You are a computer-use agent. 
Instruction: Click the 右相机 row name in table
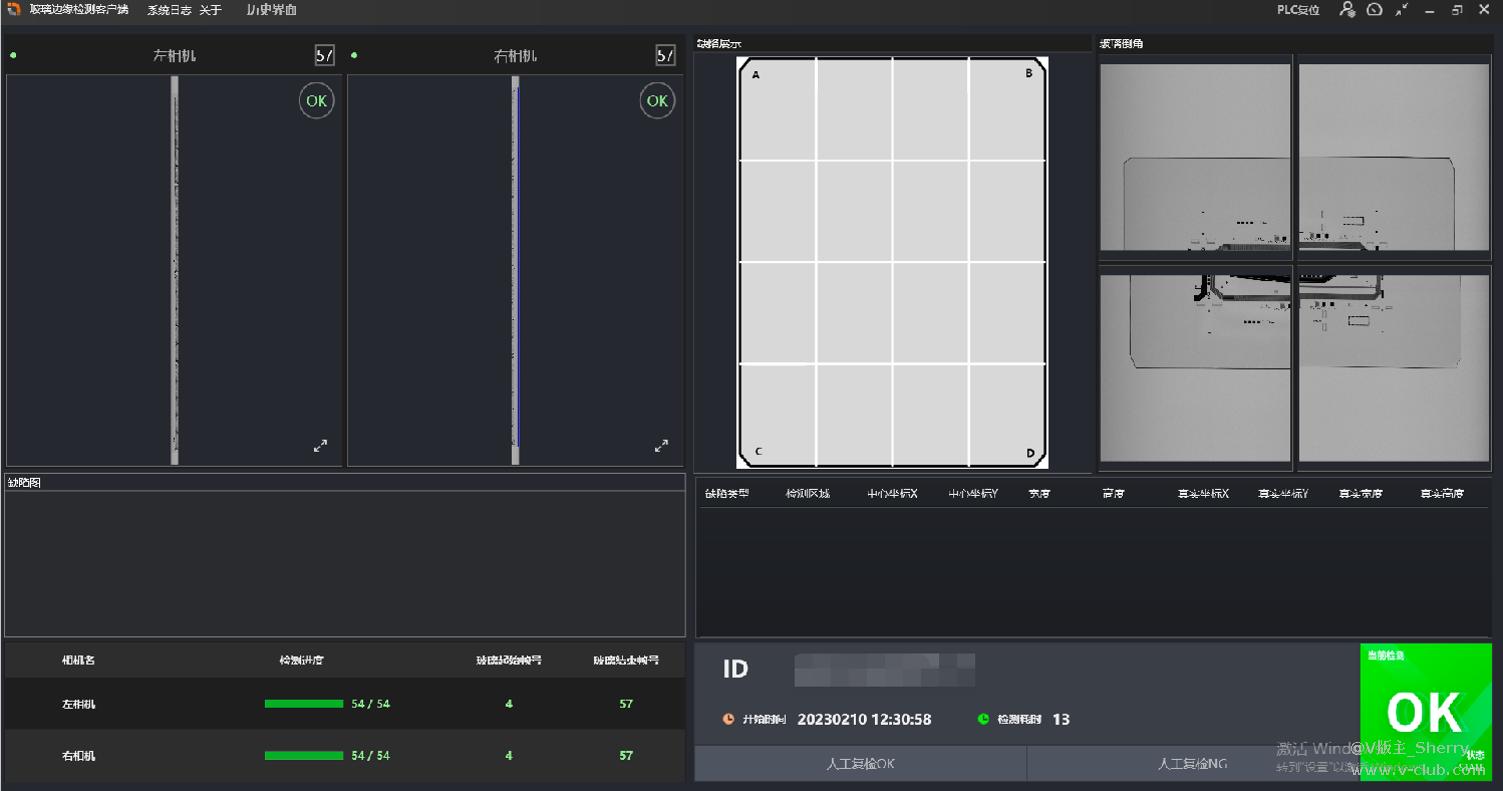tap(79, 756)
